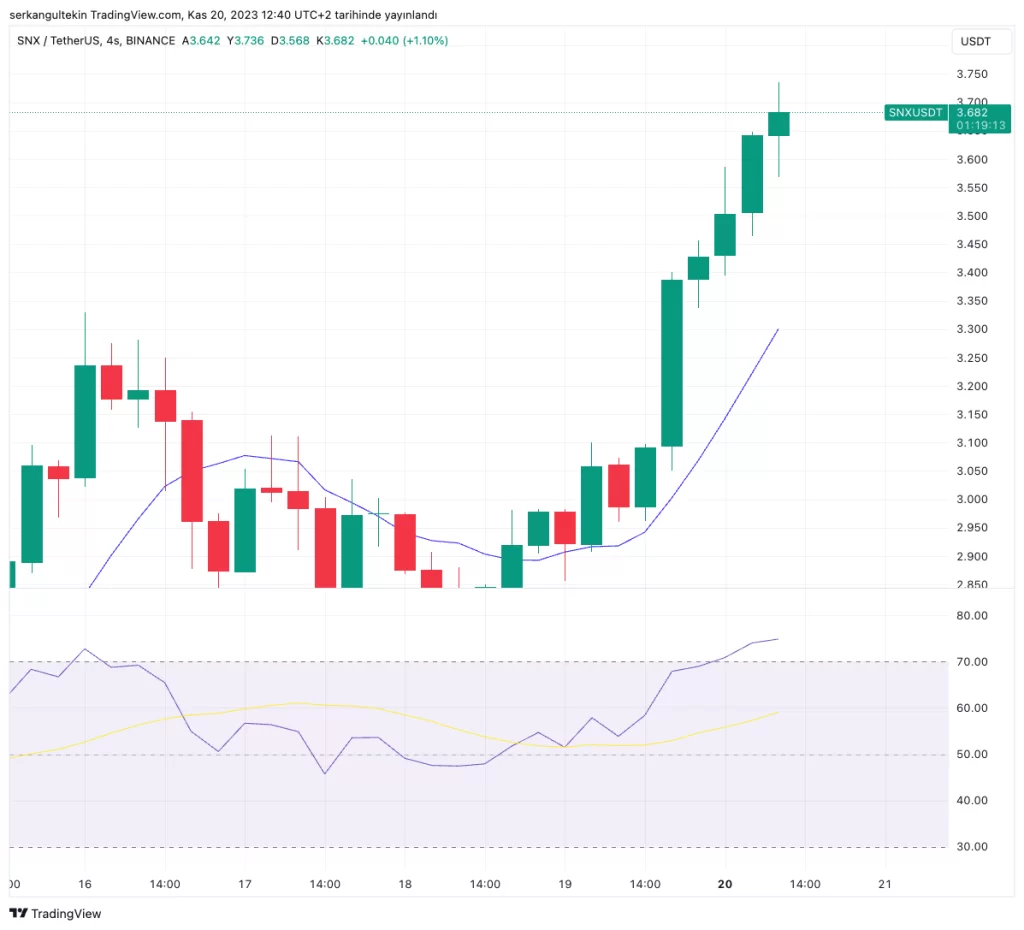The width and height of the screenshot is (1024, 930).
Task: Click the BINANCE exchange label in the header
Action: coord(150,41)
